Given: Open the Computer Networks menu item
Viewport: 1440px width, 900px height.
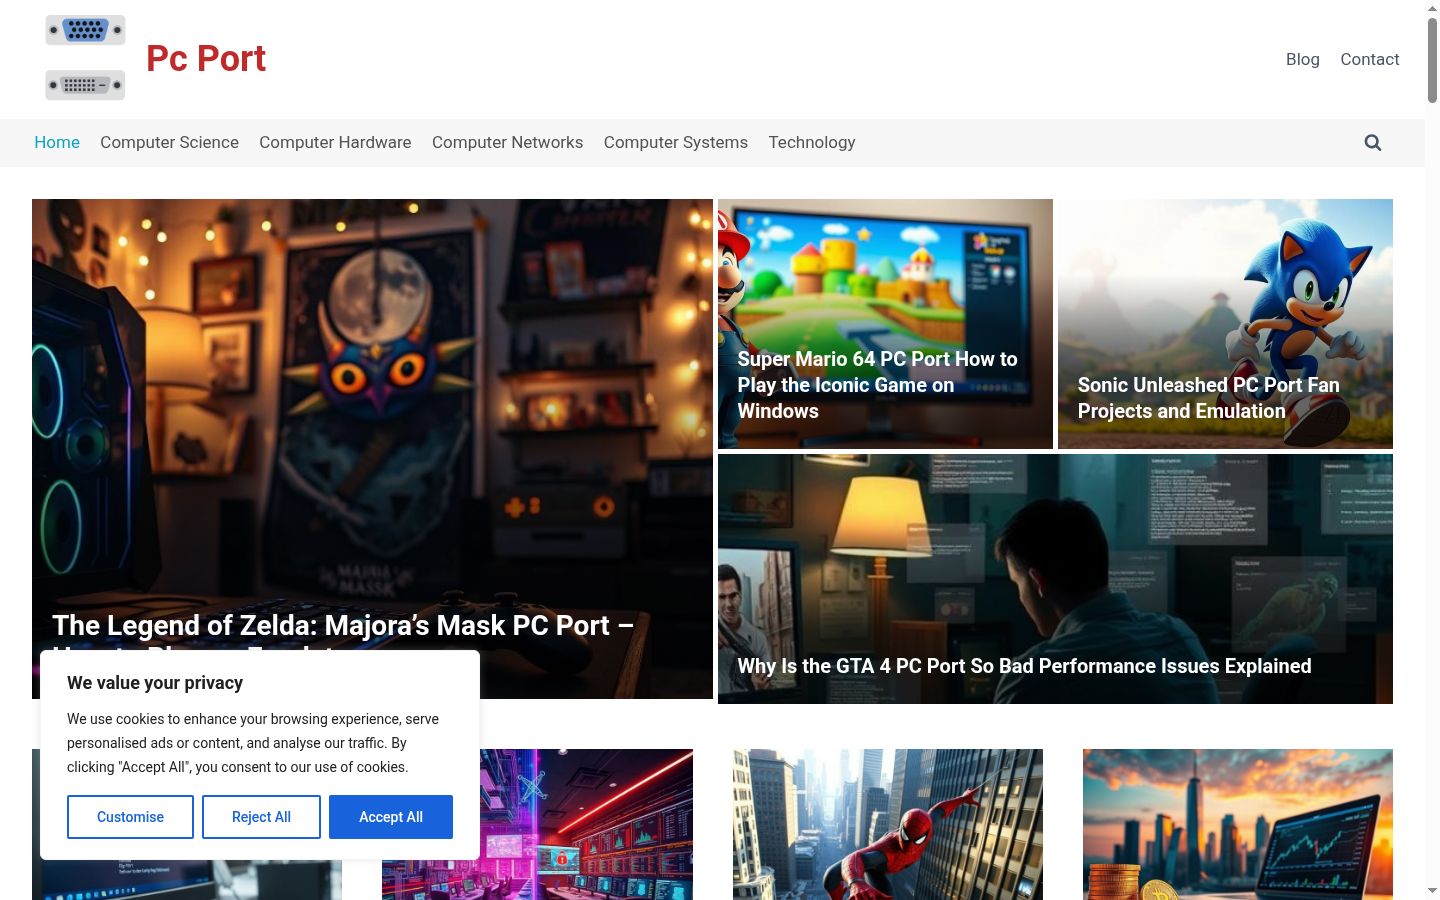Looking at the screenshot, I should point(507,142).
